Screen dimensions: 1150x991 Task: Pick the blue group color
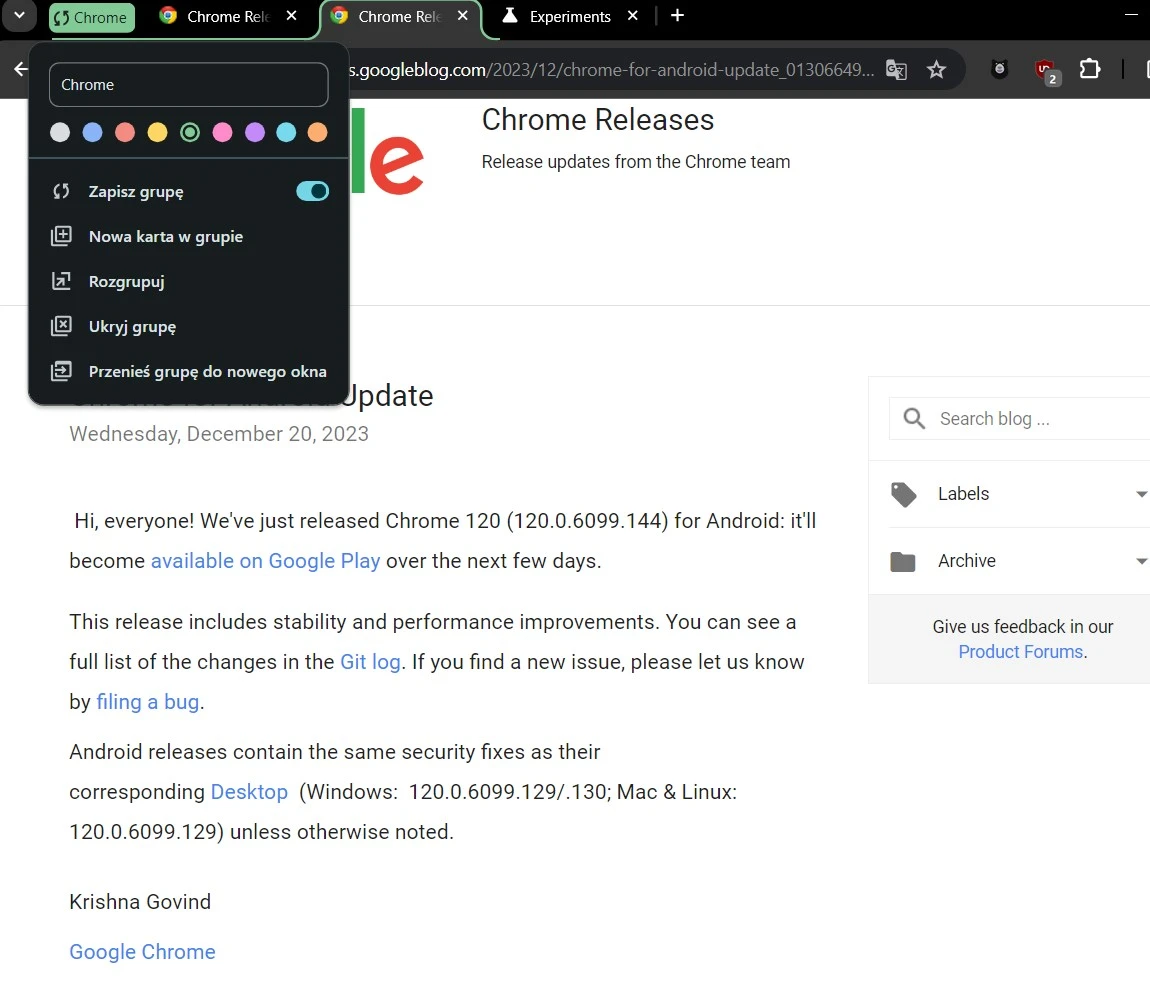(92, 132)
